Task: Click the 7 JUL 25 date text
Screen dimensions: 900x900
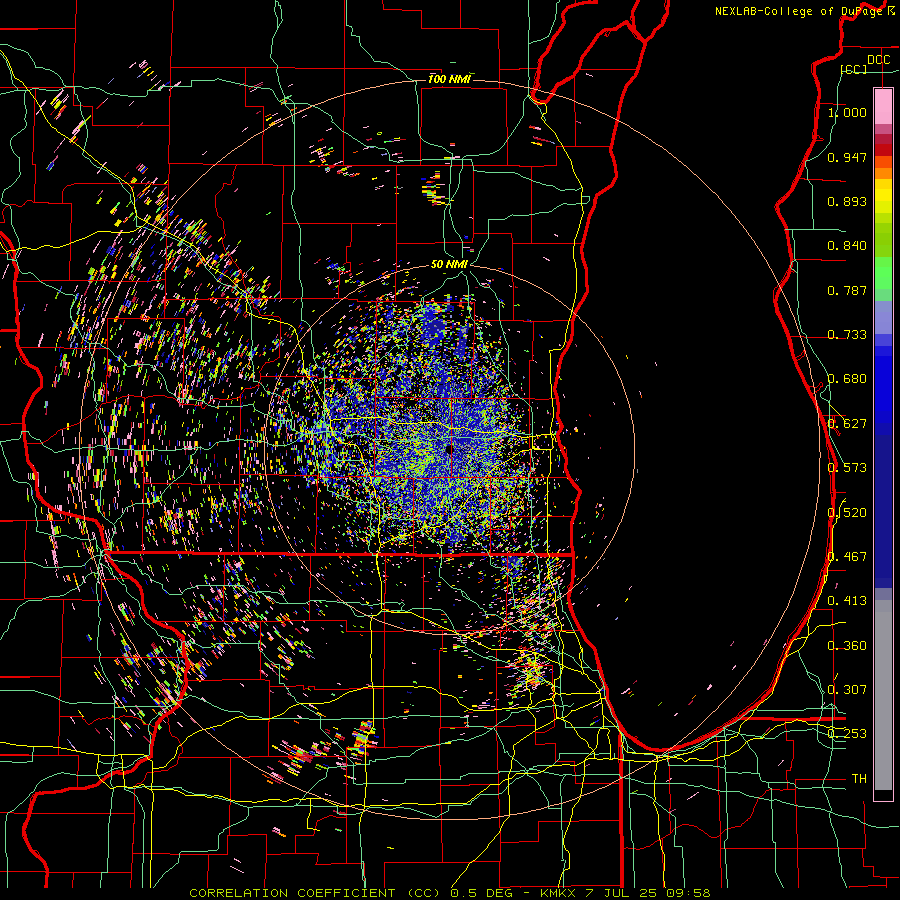Action: tap(620, 893)
